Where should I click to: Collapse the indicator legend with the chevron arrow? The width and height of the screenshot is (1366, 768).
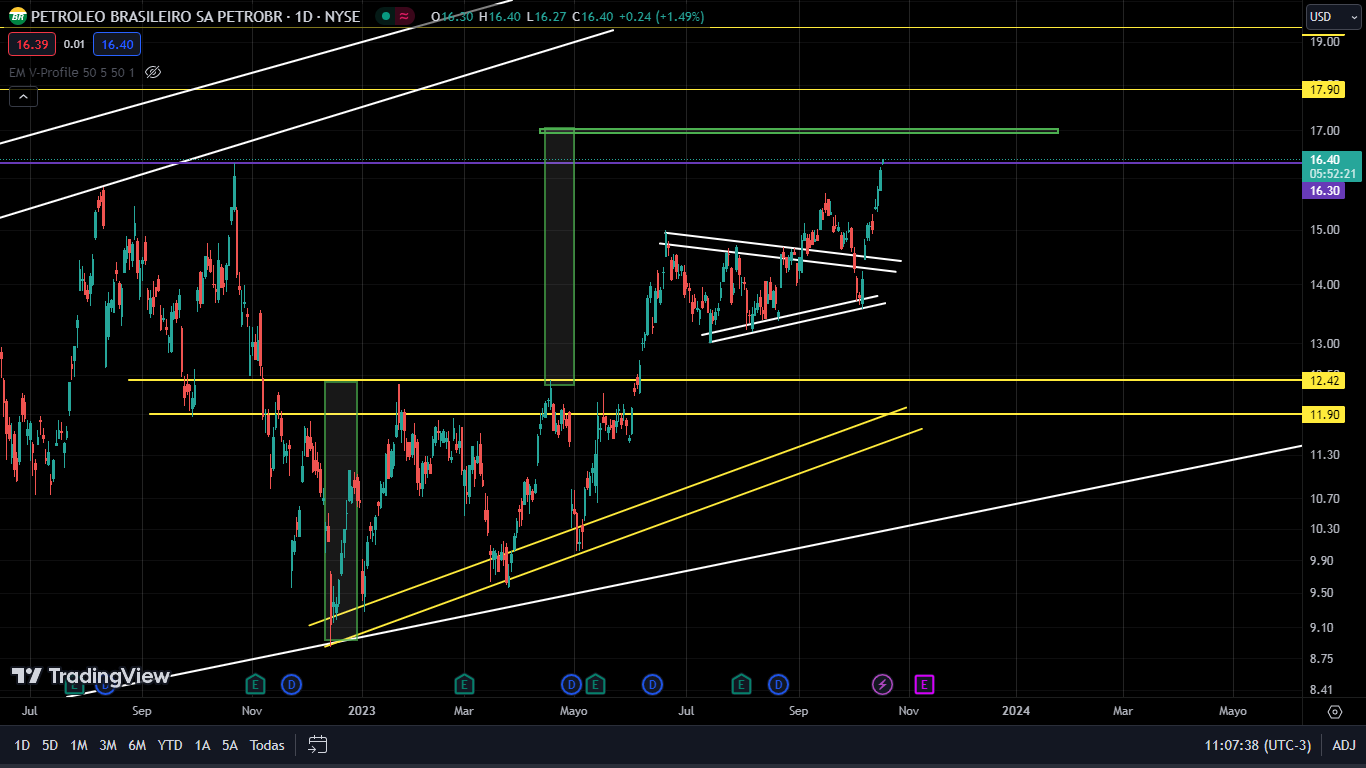point(23,97)
